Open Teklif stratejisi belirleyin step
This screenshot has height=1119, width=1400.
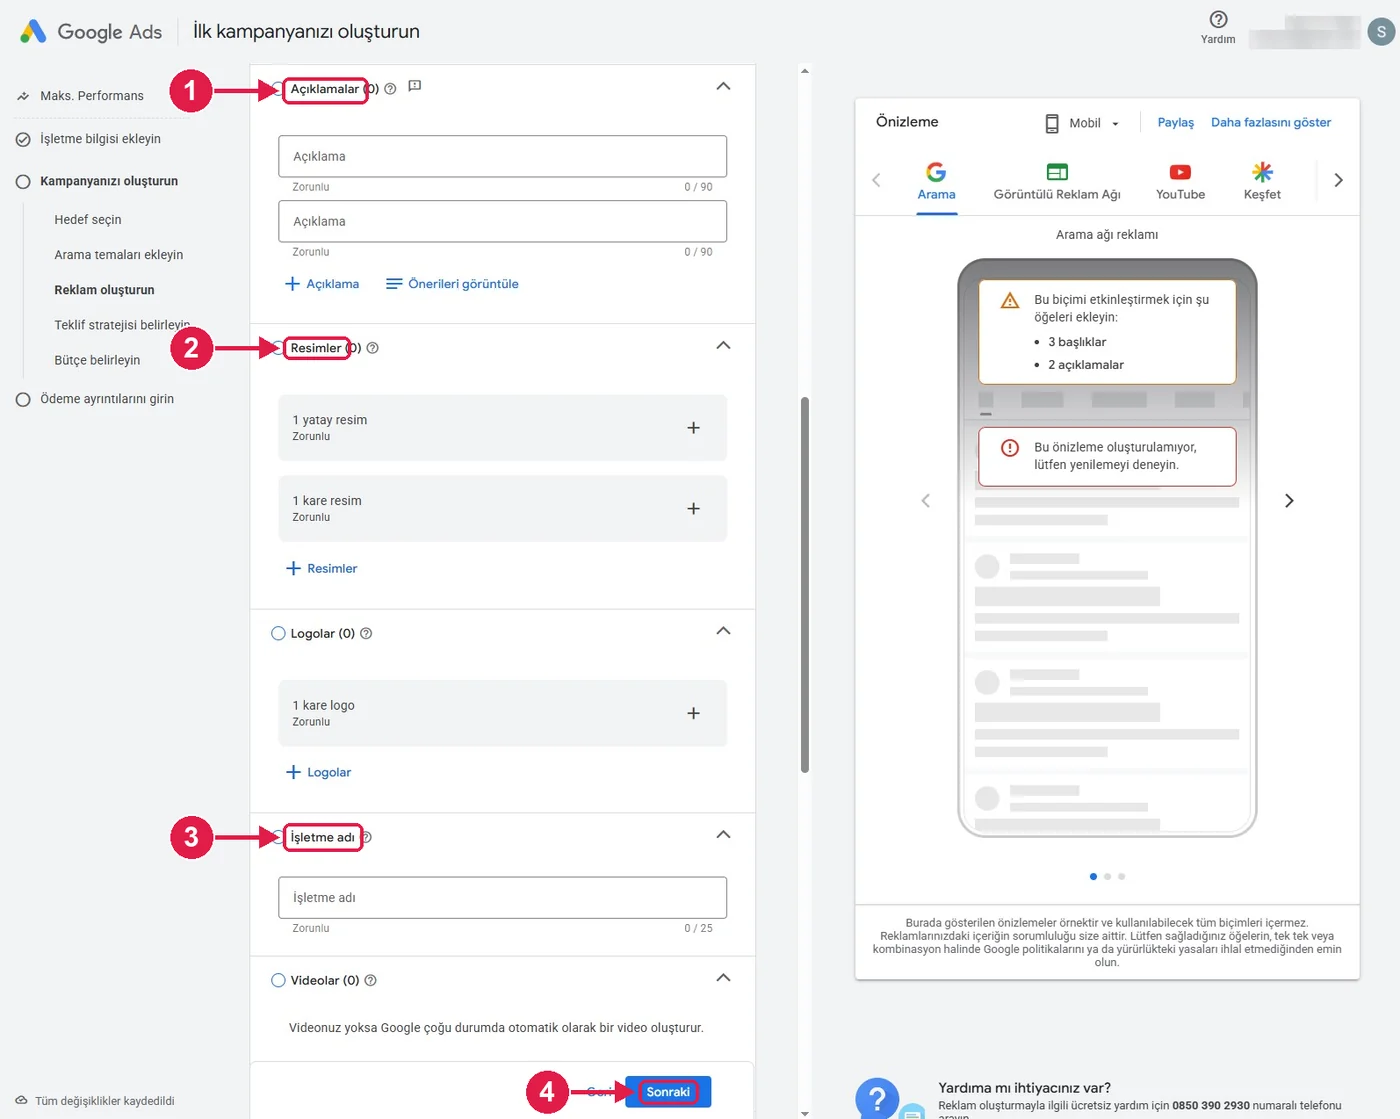tap(122, 325)
